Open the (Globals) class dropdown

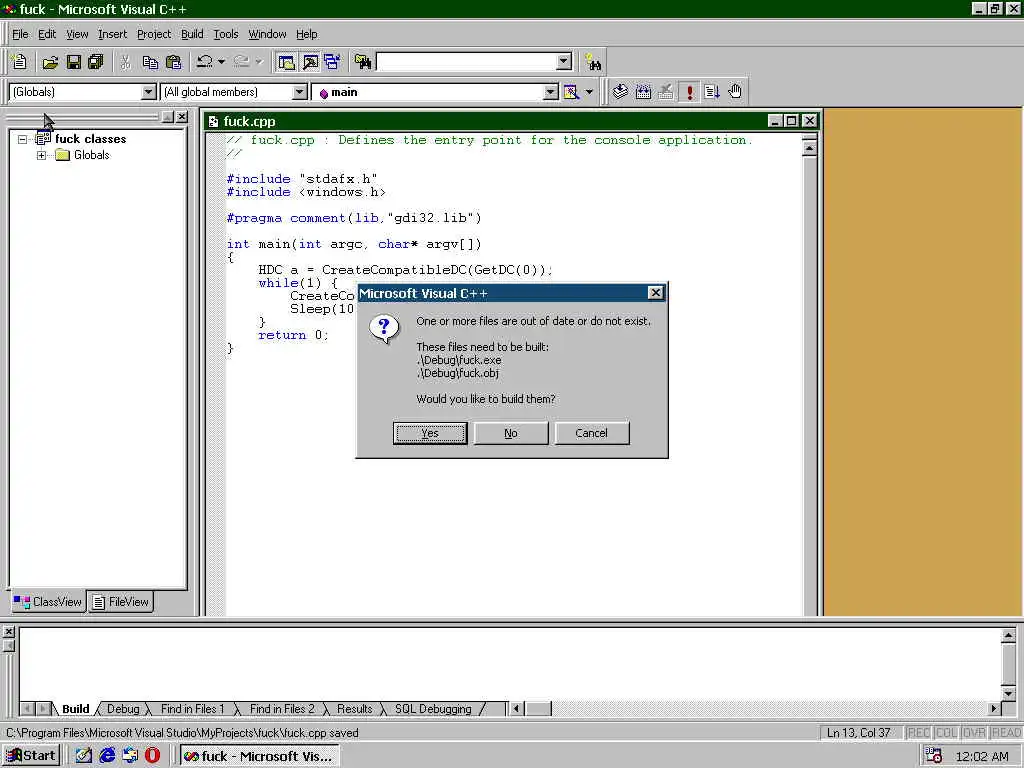pyautogui.click(x=149, y=92)
